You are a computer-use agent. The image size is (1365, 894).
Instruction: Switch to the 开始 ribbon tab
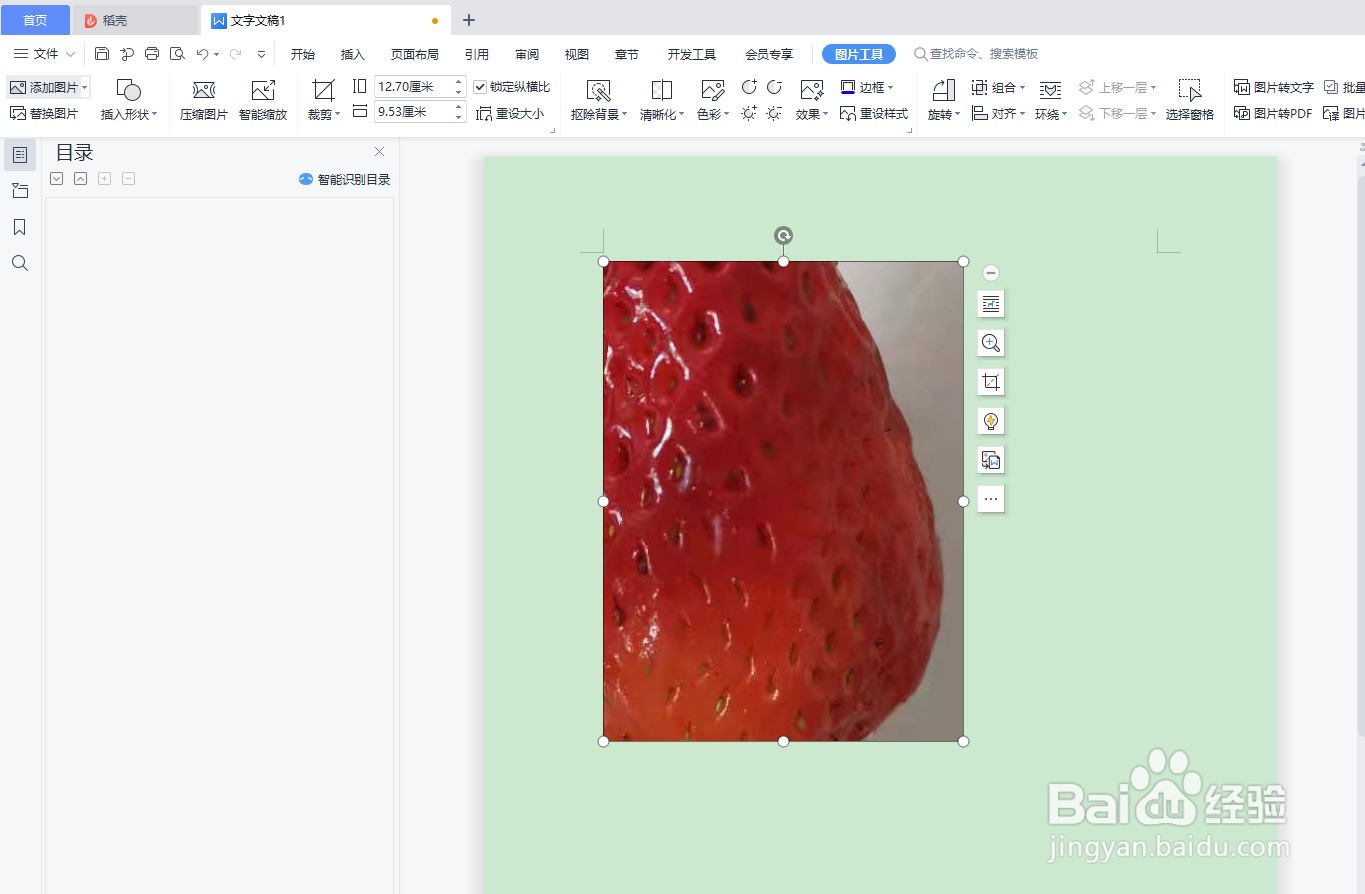coord(303,54)
